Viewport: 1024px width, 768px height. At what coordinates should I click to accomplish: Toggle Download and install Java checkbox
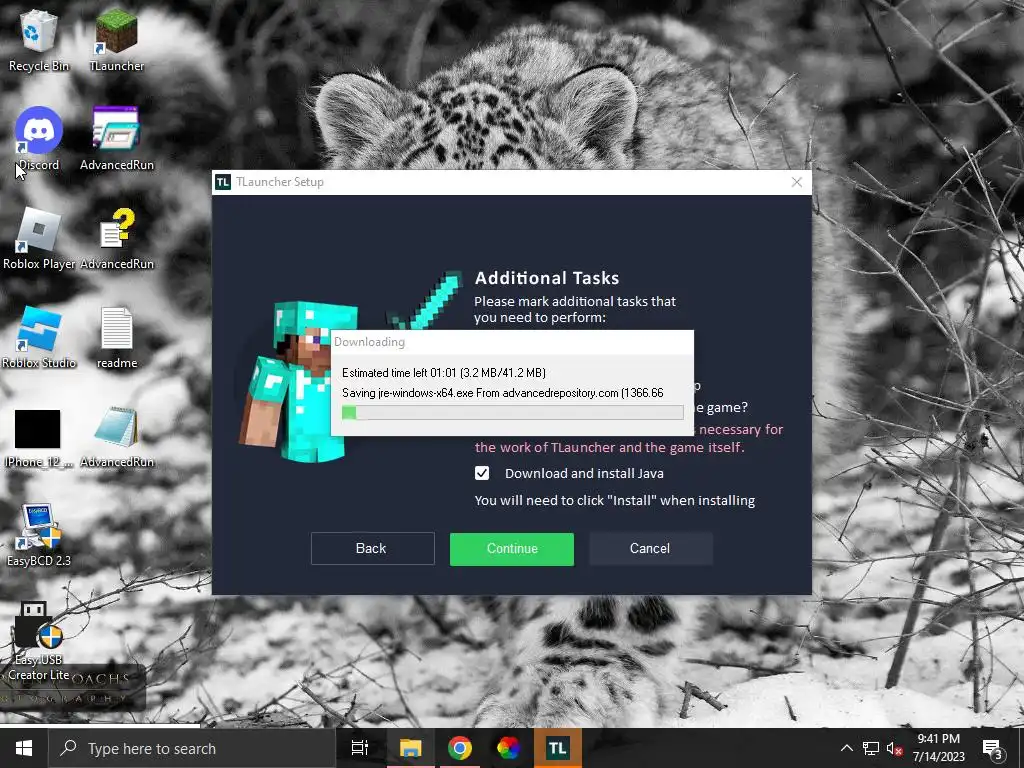point(482,473)
